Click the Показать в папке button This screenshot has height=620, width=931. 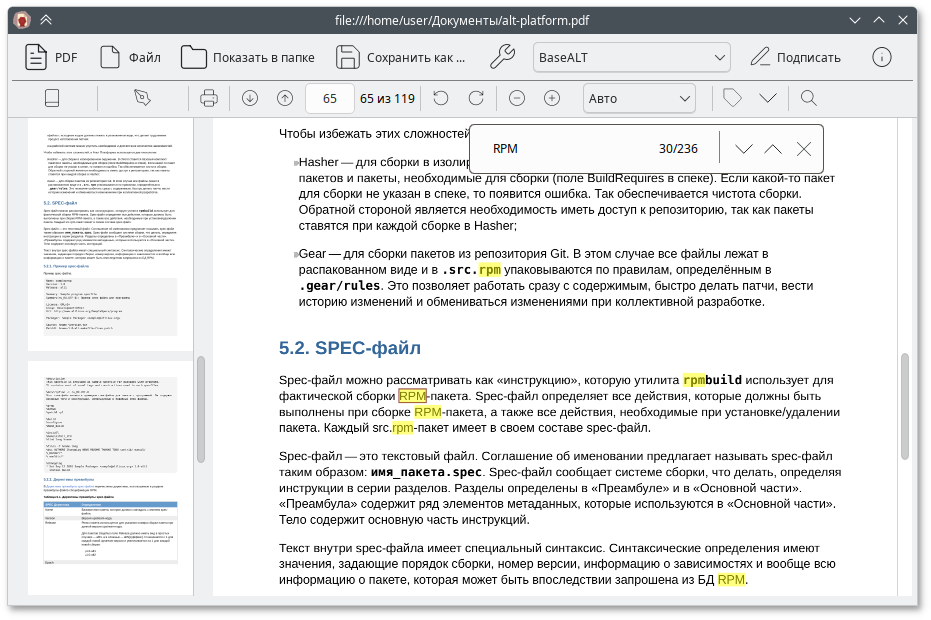click(248, 57)
